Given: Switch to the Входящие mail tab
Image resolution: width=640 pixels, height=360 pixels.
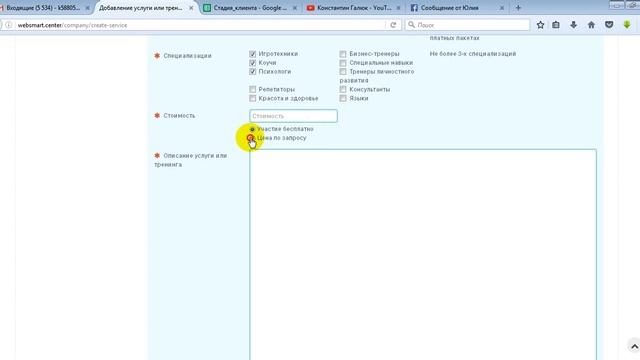Looking at the screenshot, I should point(44,8).
